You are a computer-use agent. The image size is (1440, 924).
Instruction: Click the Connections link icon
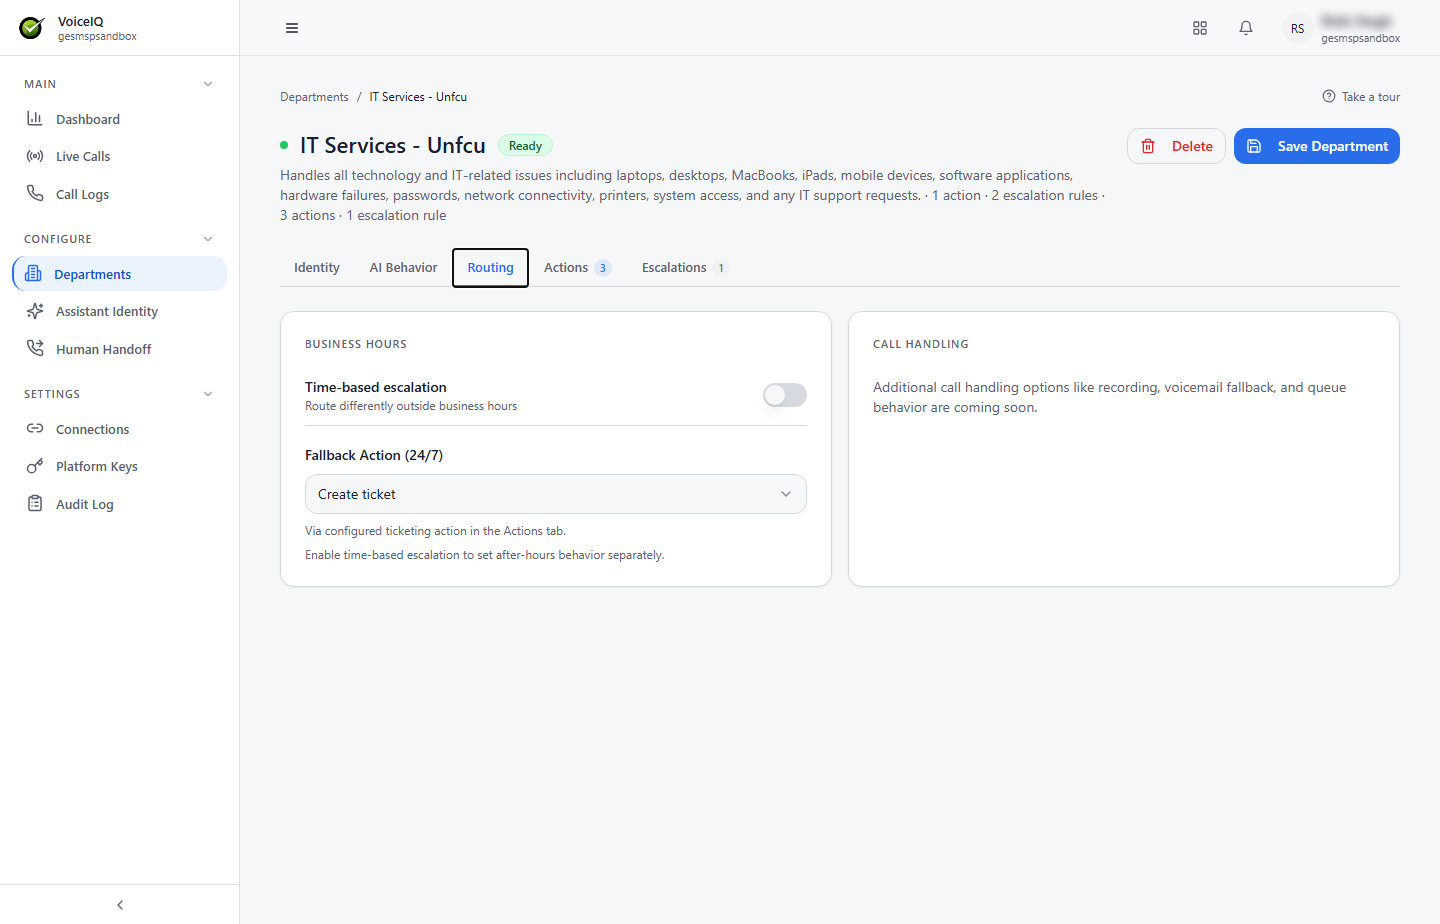click(x=35, y=428)
